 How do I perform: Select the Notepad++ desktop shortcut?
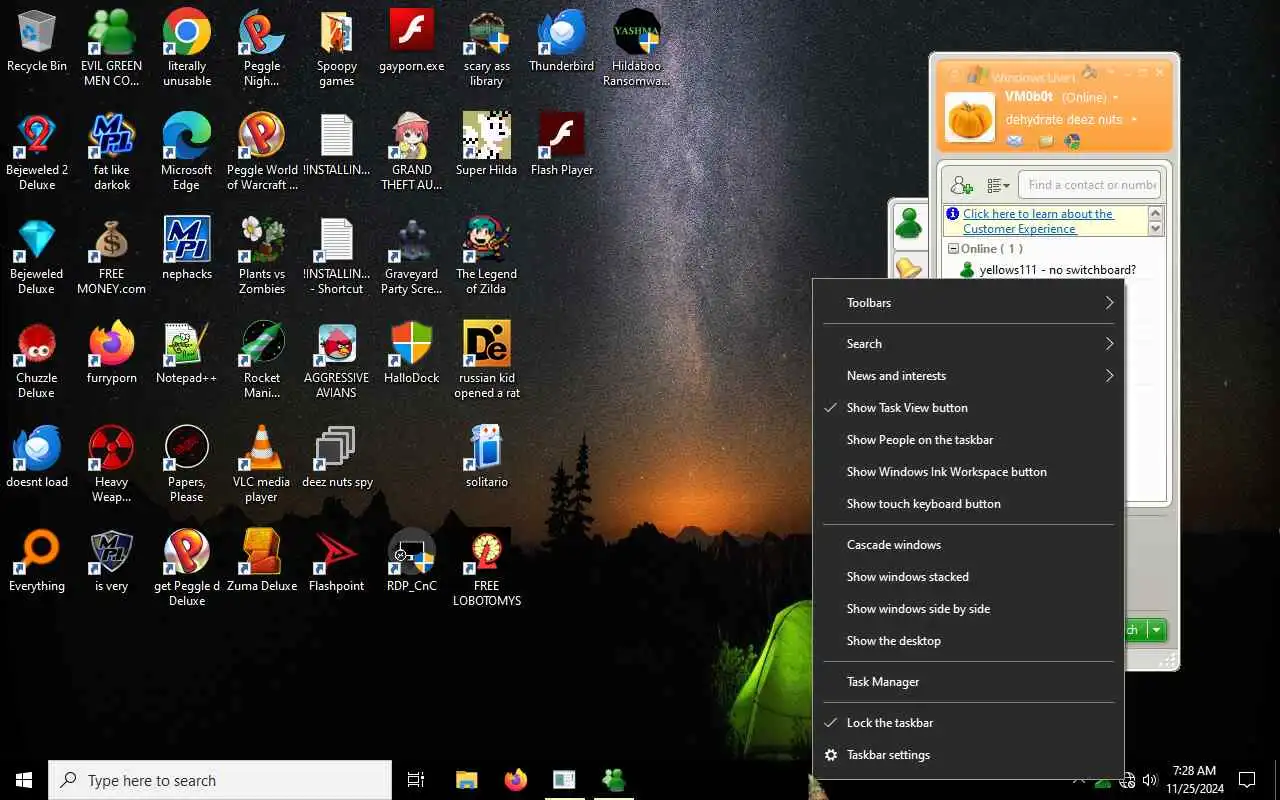tap(187, 353)
